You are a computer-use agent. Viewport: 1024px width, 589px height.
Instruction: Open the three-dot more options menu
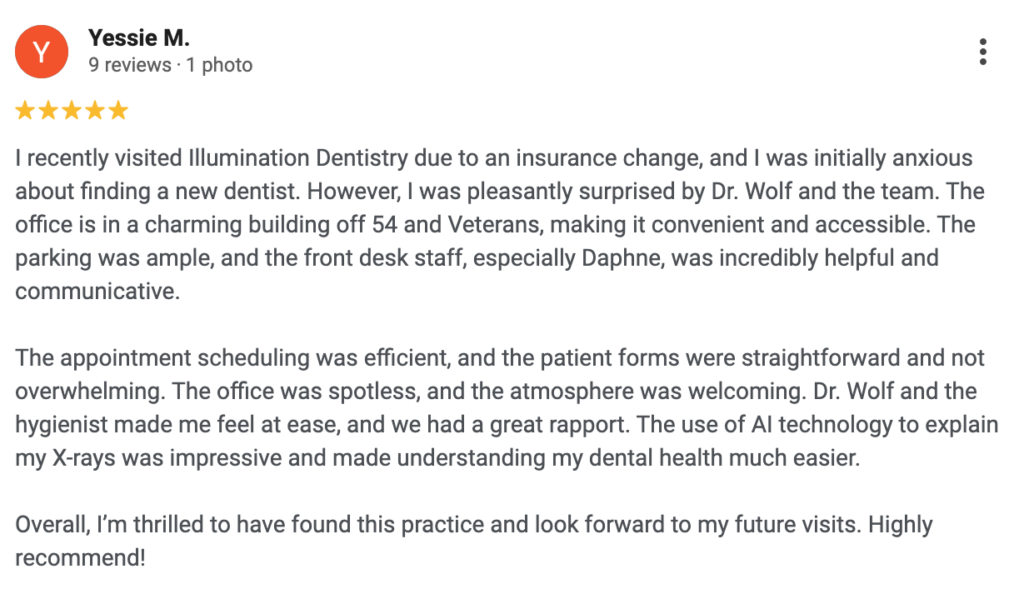[983, 52]
